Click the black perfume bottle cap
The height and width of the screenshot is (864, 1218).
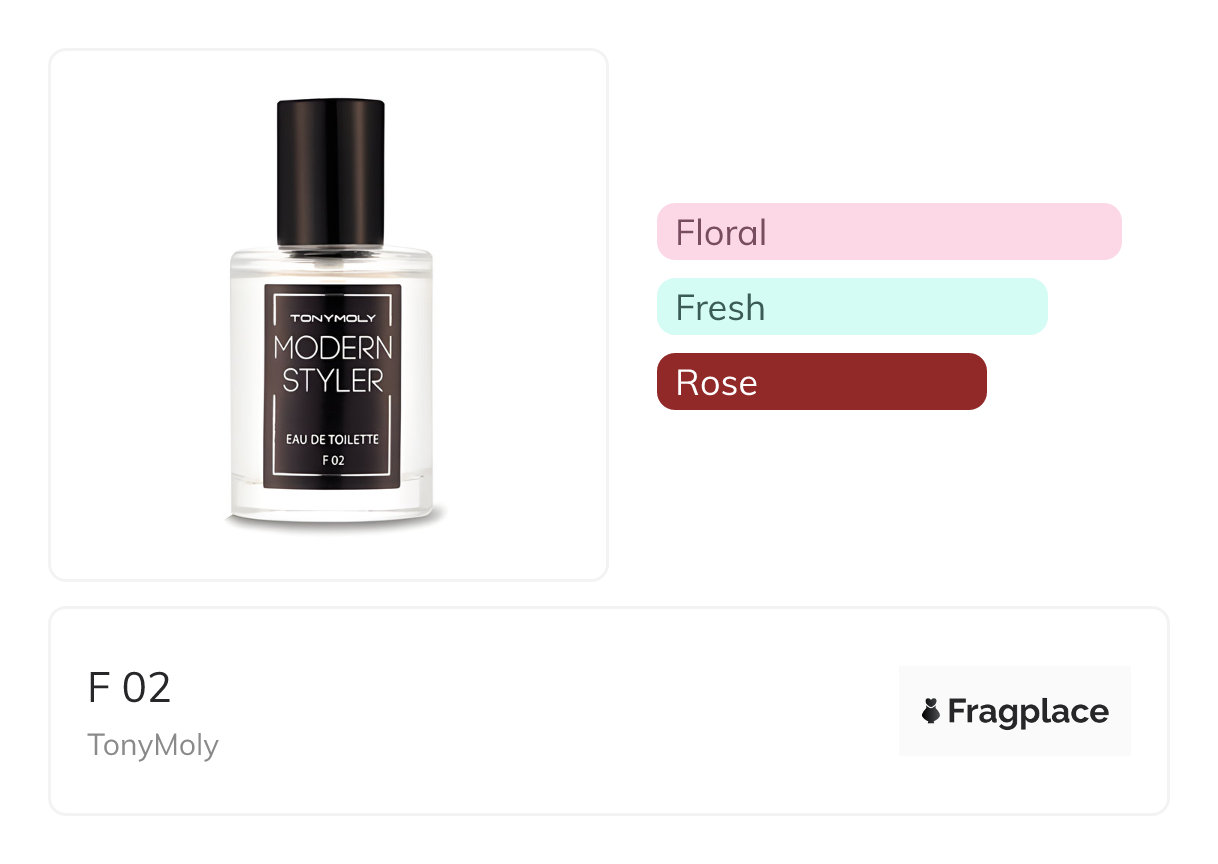pyautogui.click(x=331, y=170)
